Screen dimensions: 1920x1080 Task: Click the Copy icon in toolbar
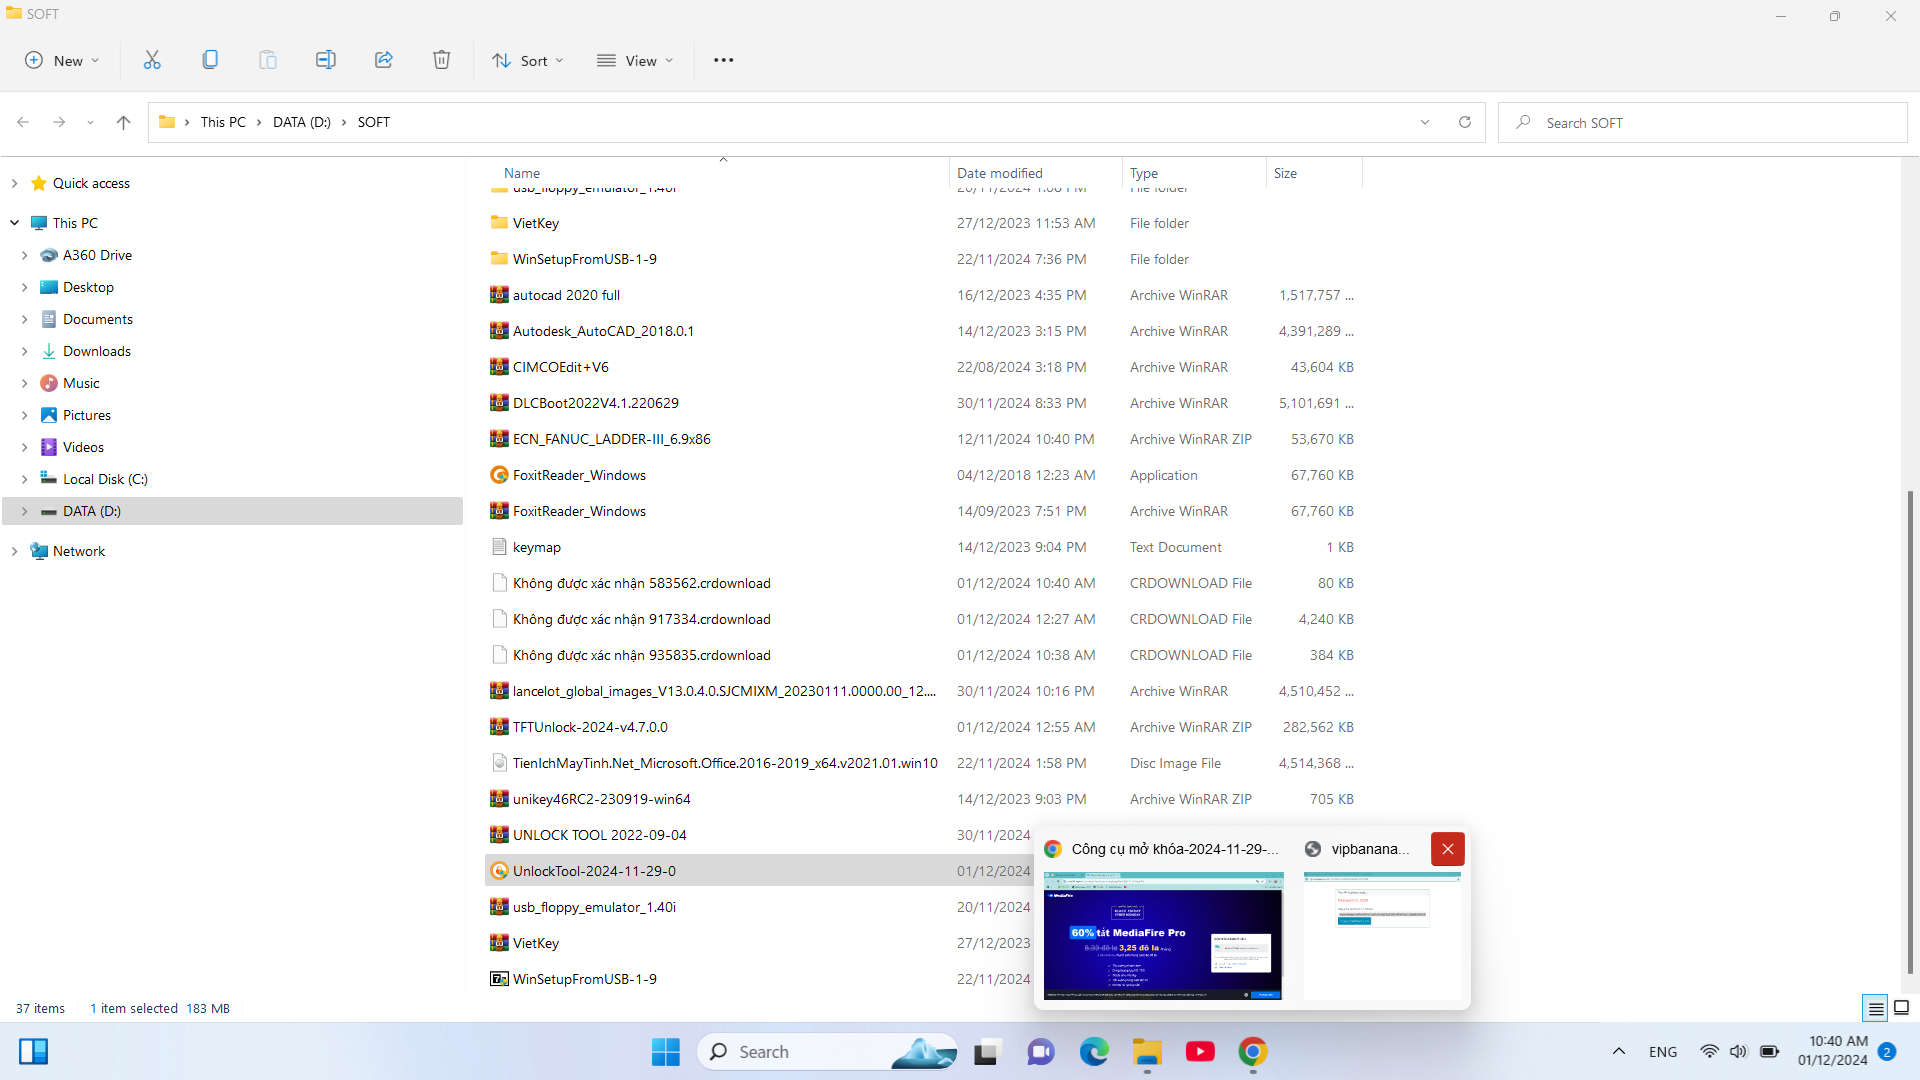click(210, 60)
